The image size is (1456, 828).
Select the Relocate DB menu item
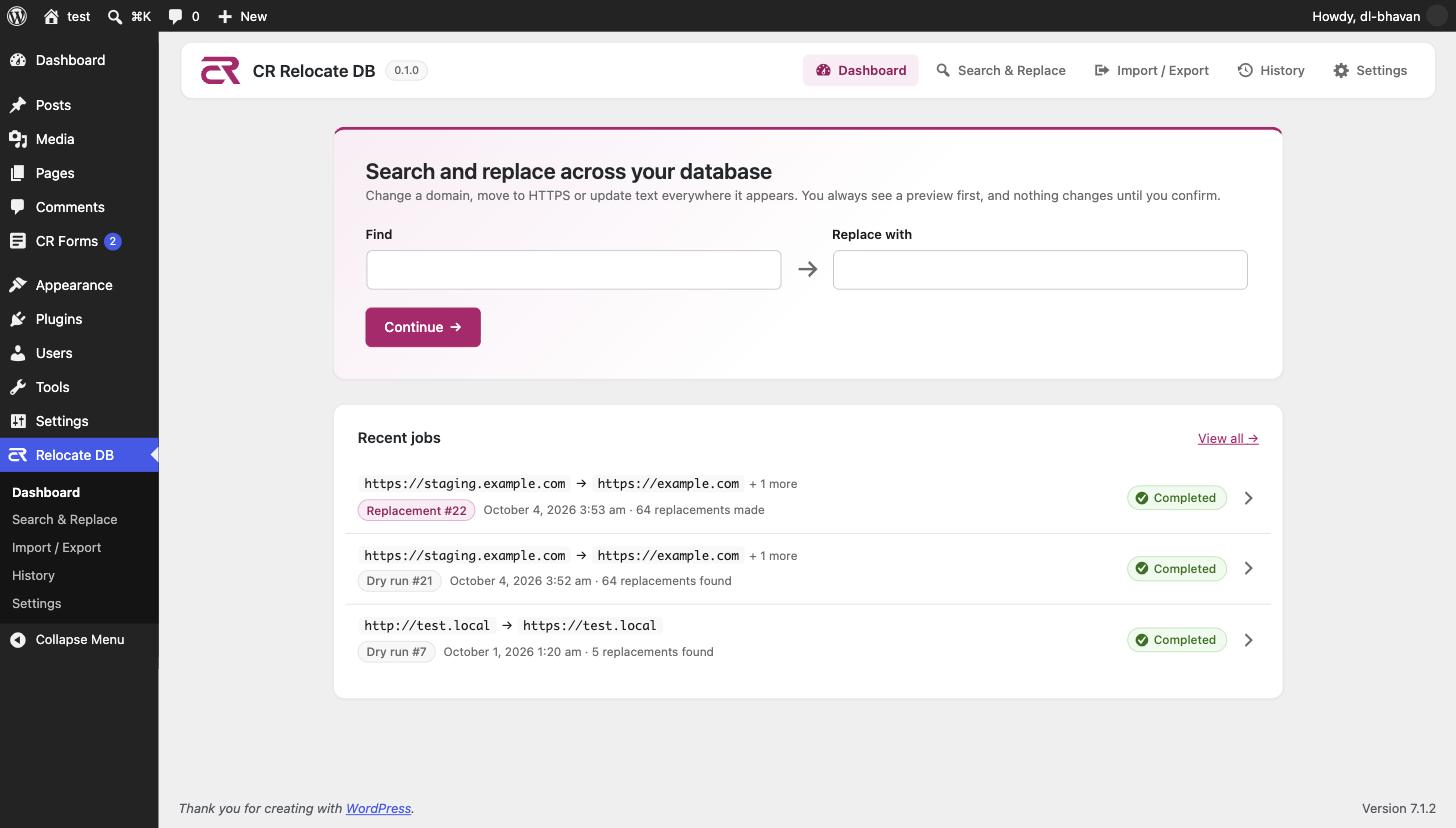(79, 455)
